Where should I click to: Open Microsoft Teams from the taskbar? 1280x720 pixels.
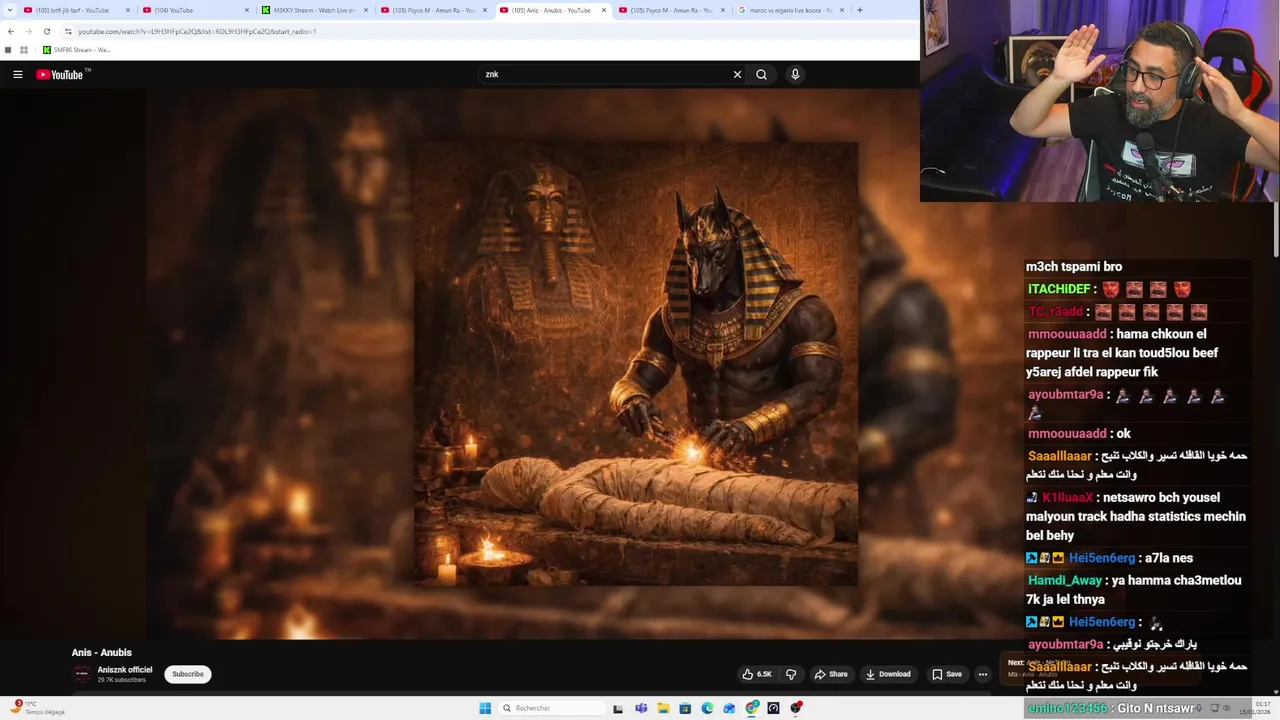pos(641,708)
